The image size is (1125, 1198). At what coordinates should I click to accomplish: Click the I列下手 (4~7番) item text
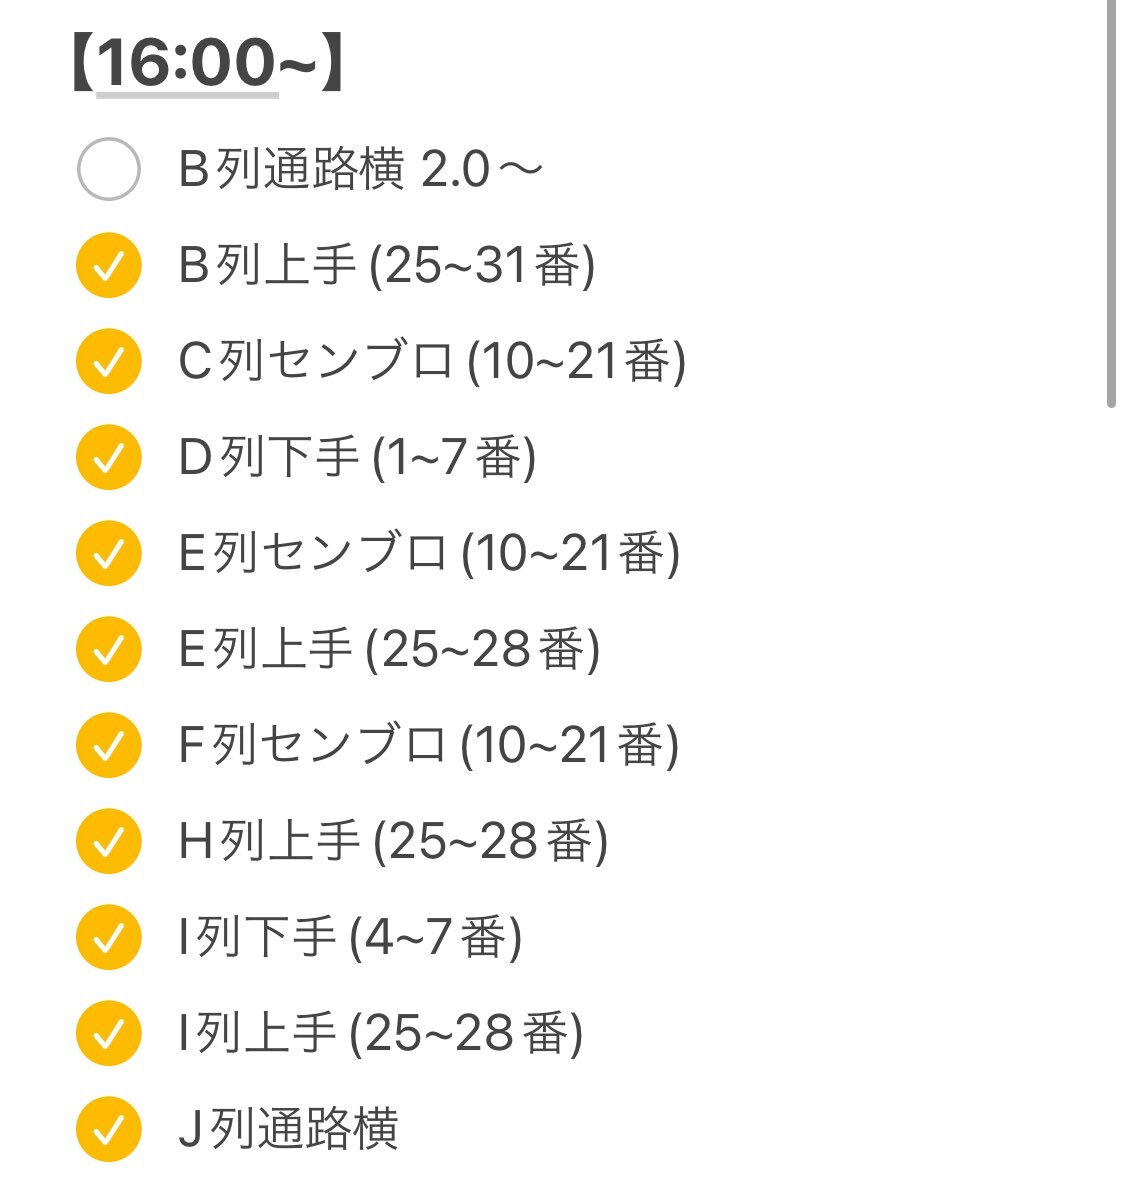point(350,937)
